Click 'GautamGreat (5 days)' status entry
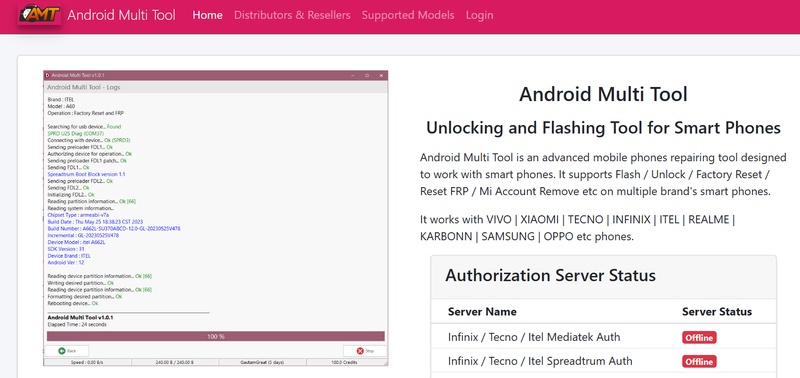800x378 pixels. point(262,362)
